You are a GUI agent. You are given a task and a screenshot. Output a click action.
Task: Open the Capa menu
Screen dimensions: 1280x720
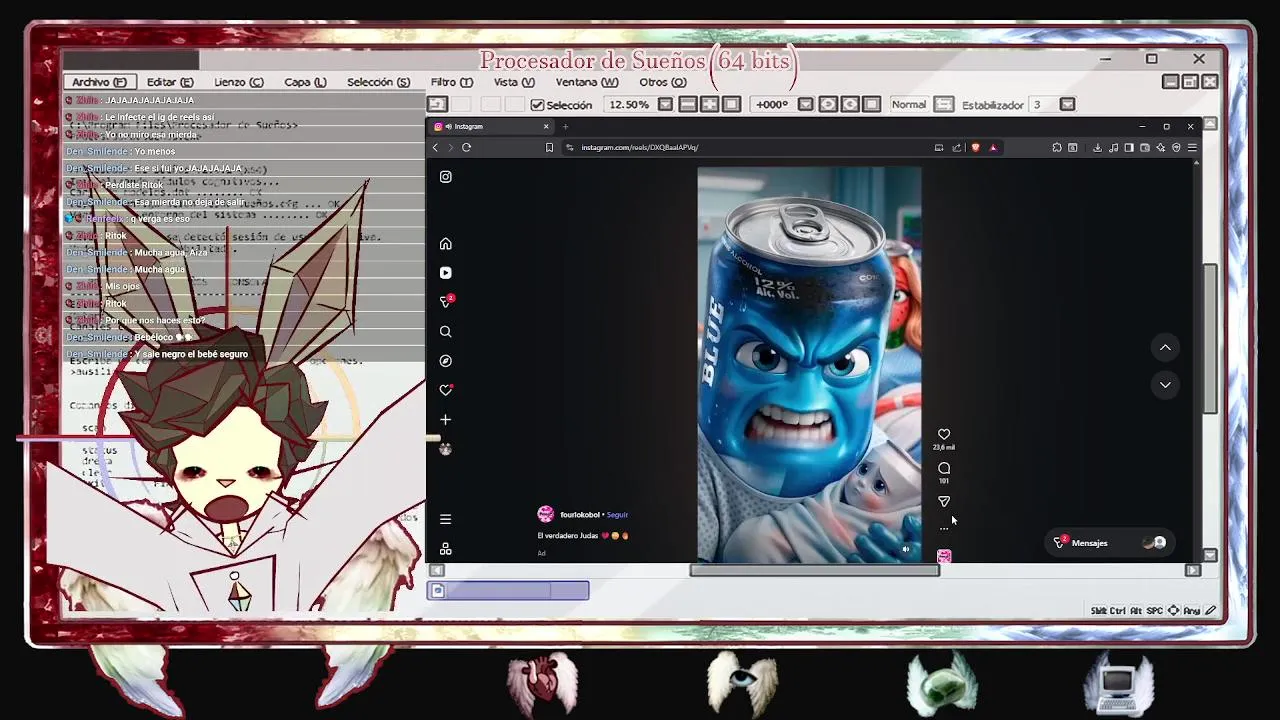pos(305,82)
